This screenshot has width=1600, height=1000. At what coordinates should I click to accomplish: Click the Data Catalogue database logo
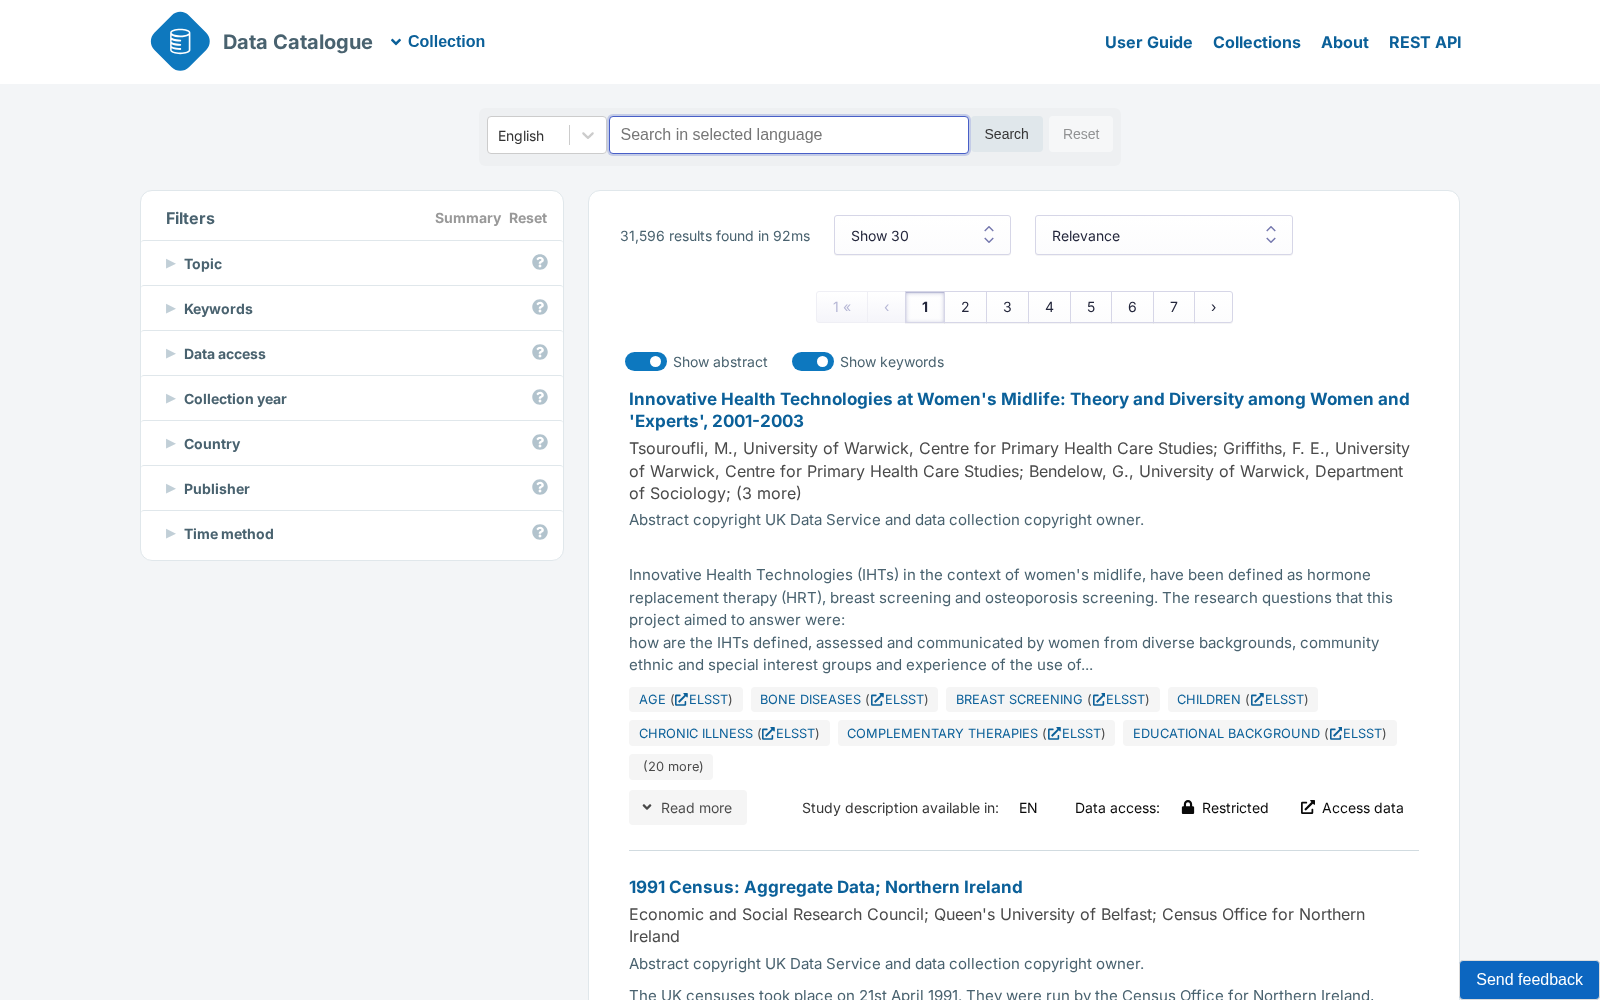180,41
